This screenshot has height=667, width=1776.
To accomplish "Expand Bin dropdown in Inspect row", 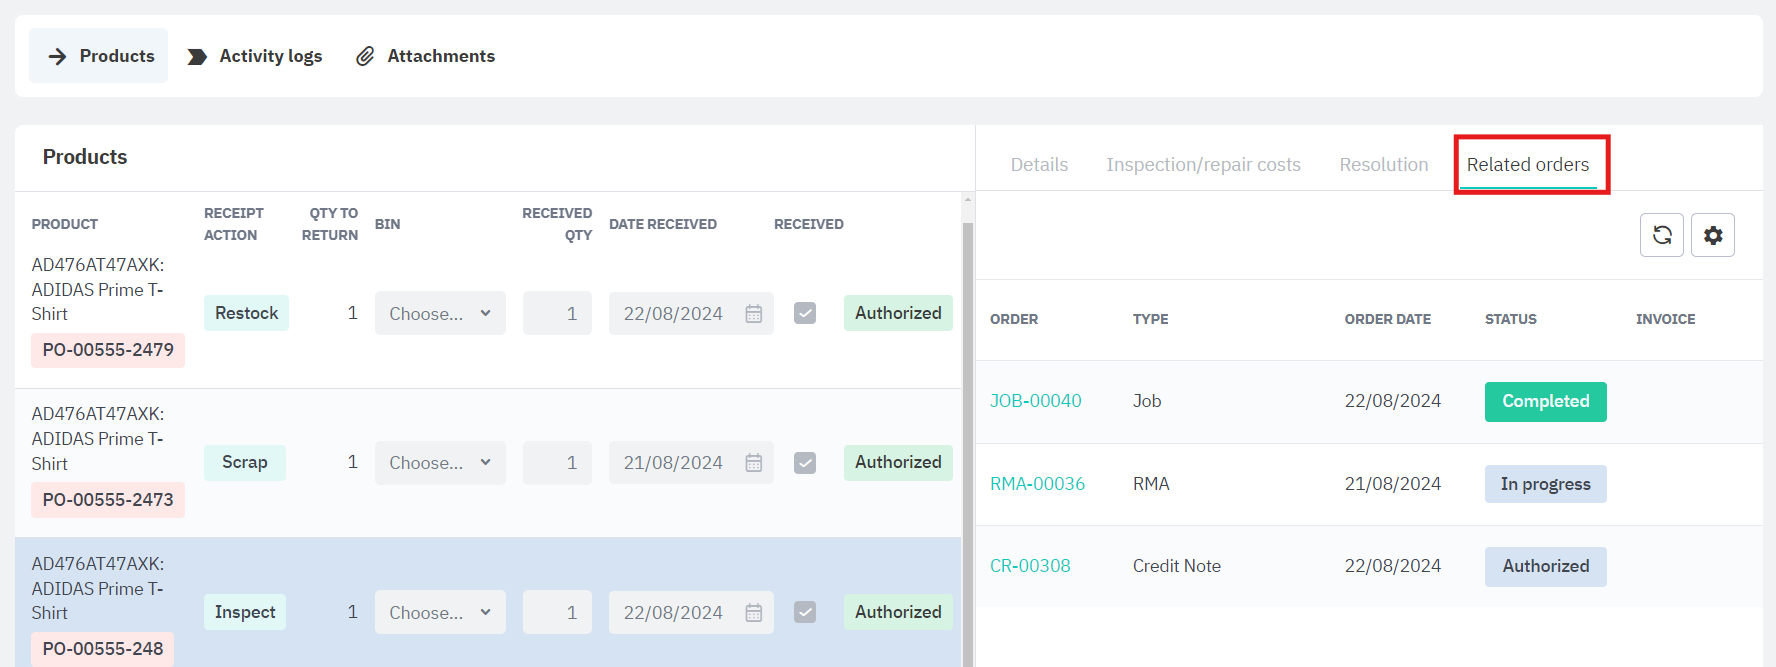I will pos(440,612).
